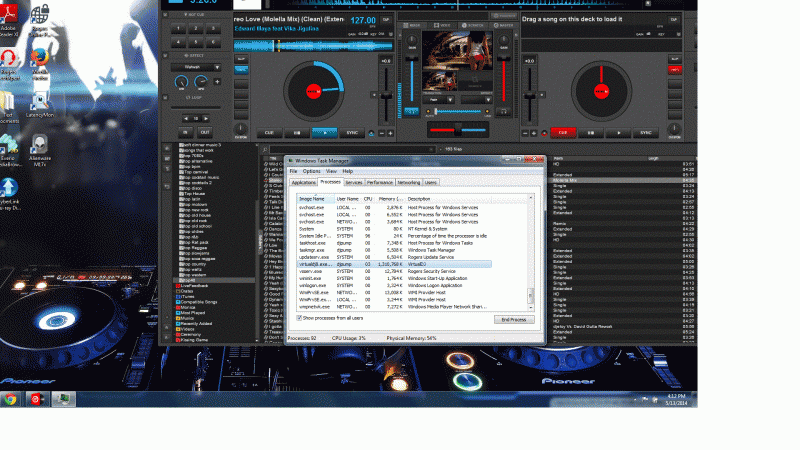The image size is (800, 450).
Task: Collapse the EFFECT panel
Action: click(x=165, y=56)
